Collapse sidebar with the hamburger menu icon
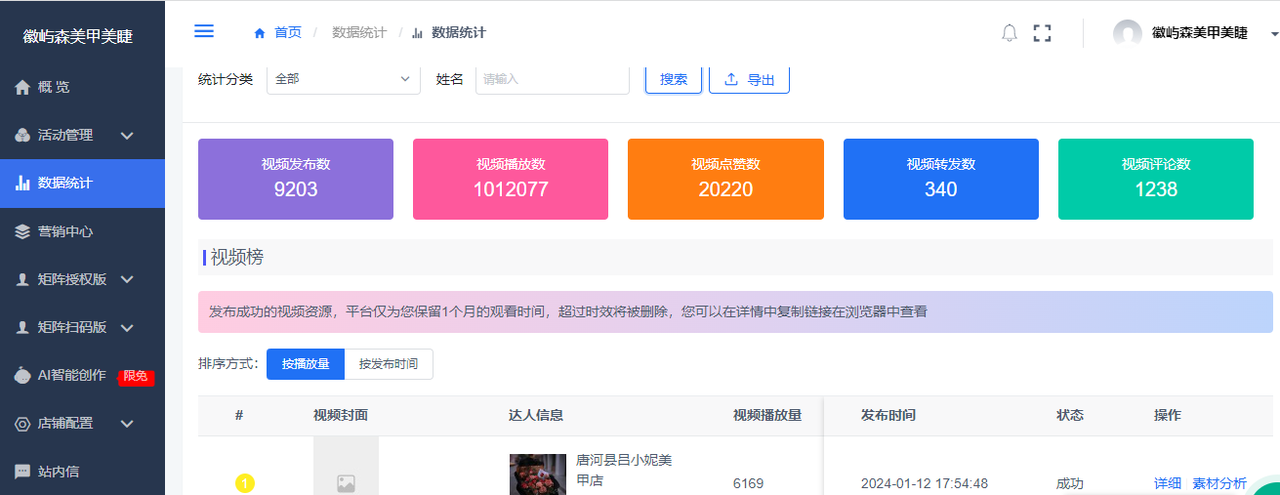Screen dimensions: 1280x495 click(x=204, y=31)
